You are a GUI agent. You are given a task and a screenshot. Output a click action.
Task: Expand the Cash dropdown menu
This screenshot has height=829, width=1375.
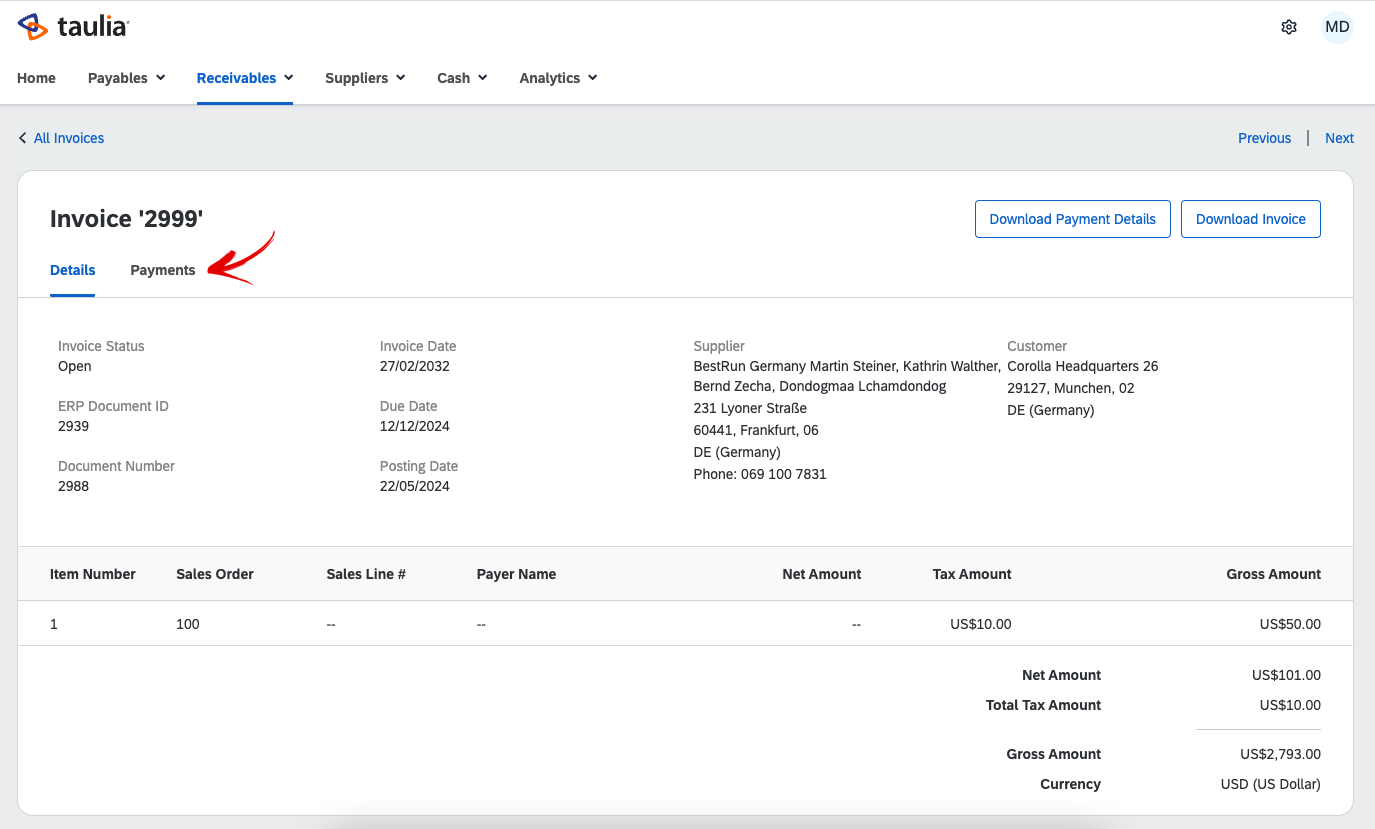[462, 78]
